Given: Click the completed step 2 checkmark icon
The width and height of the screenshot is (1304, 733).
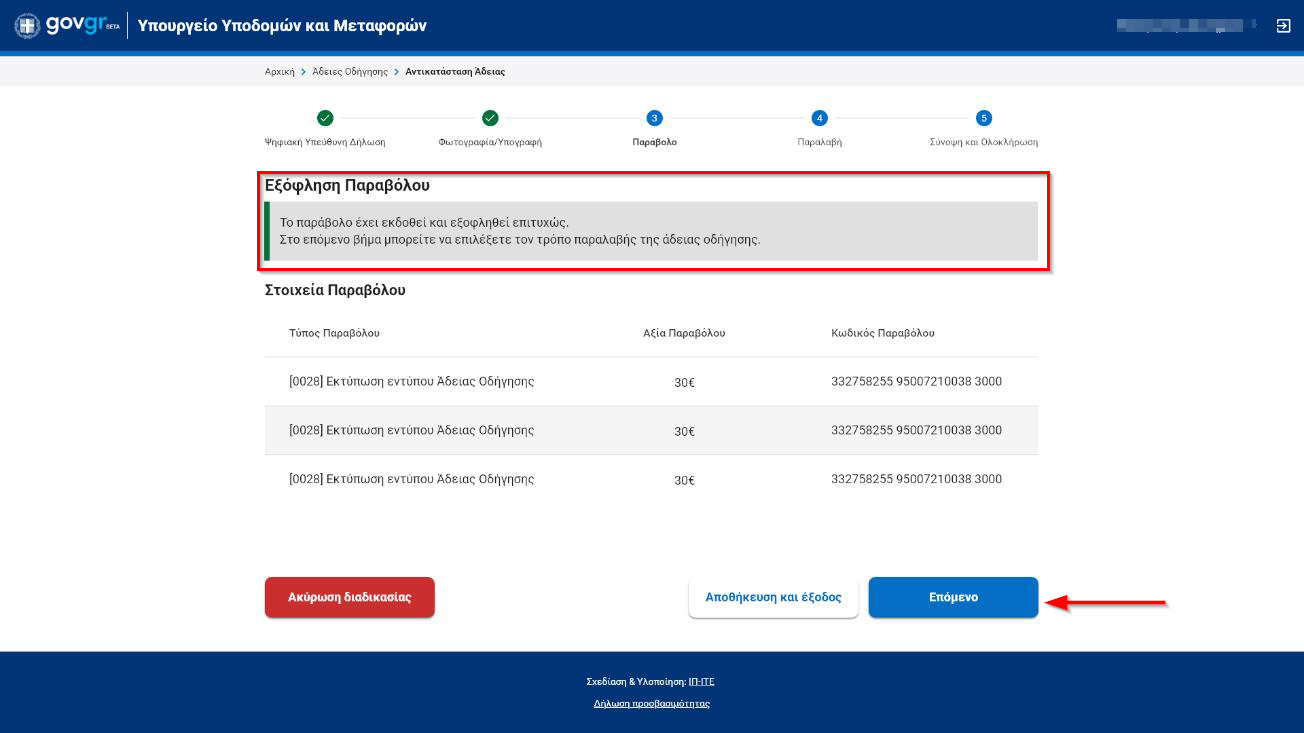Looking at the screenshot, I should tap(490, 118).
